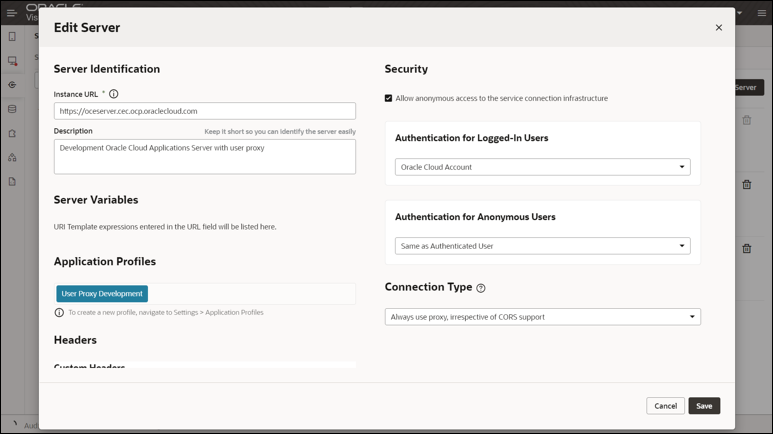Open Components icon in left sidebar
Image resolution: width=773 pixels, height=434 pixels.
click(12, 157)
